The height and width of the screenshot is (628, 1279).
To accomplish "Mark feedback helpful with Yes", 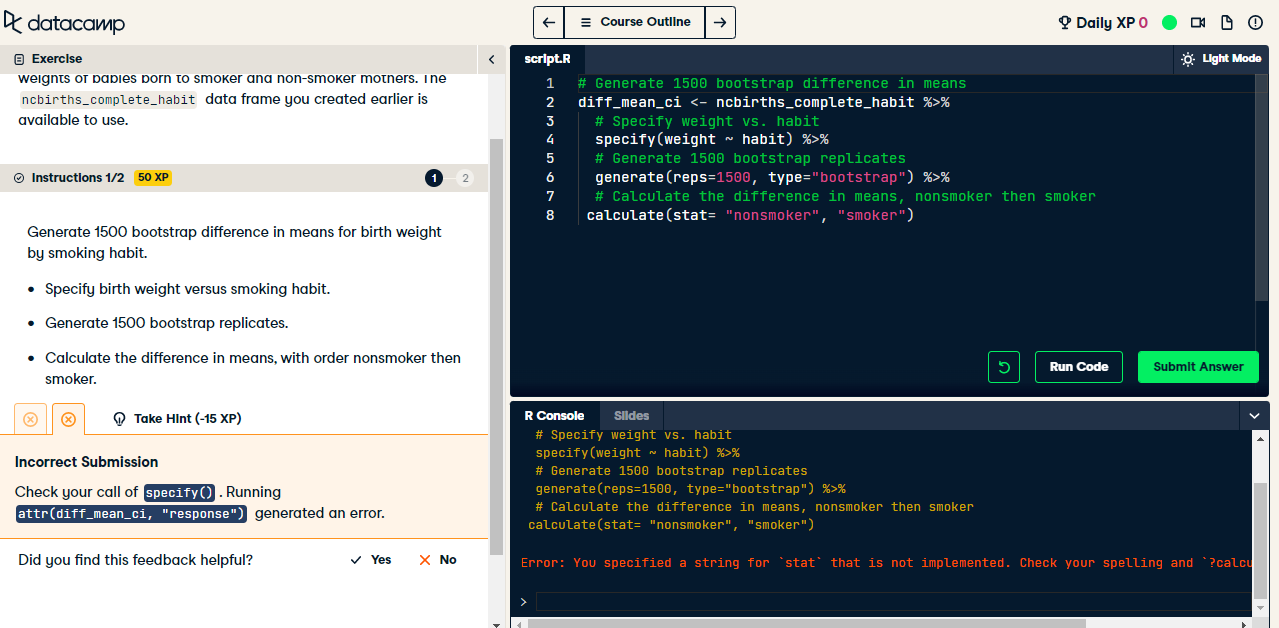I will [x=369, y=560].
